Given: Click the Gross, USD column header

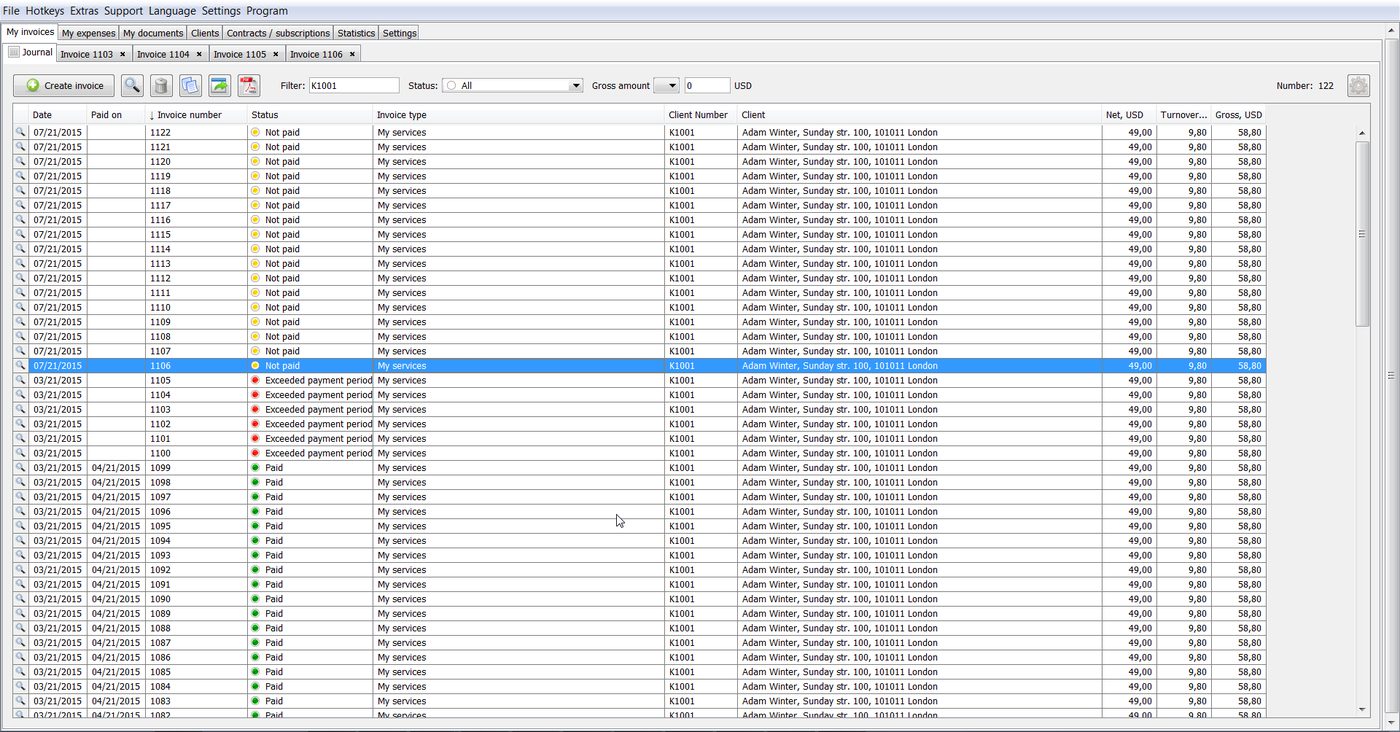Looking at the screenshot, I should tap(1239, 115).
